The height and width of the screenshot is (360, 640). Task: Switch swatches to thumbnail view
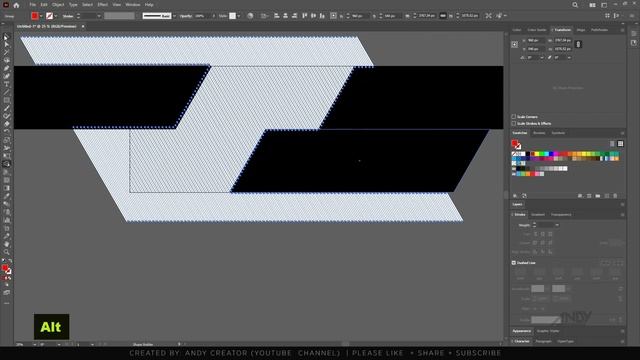[x=620, y=144]
